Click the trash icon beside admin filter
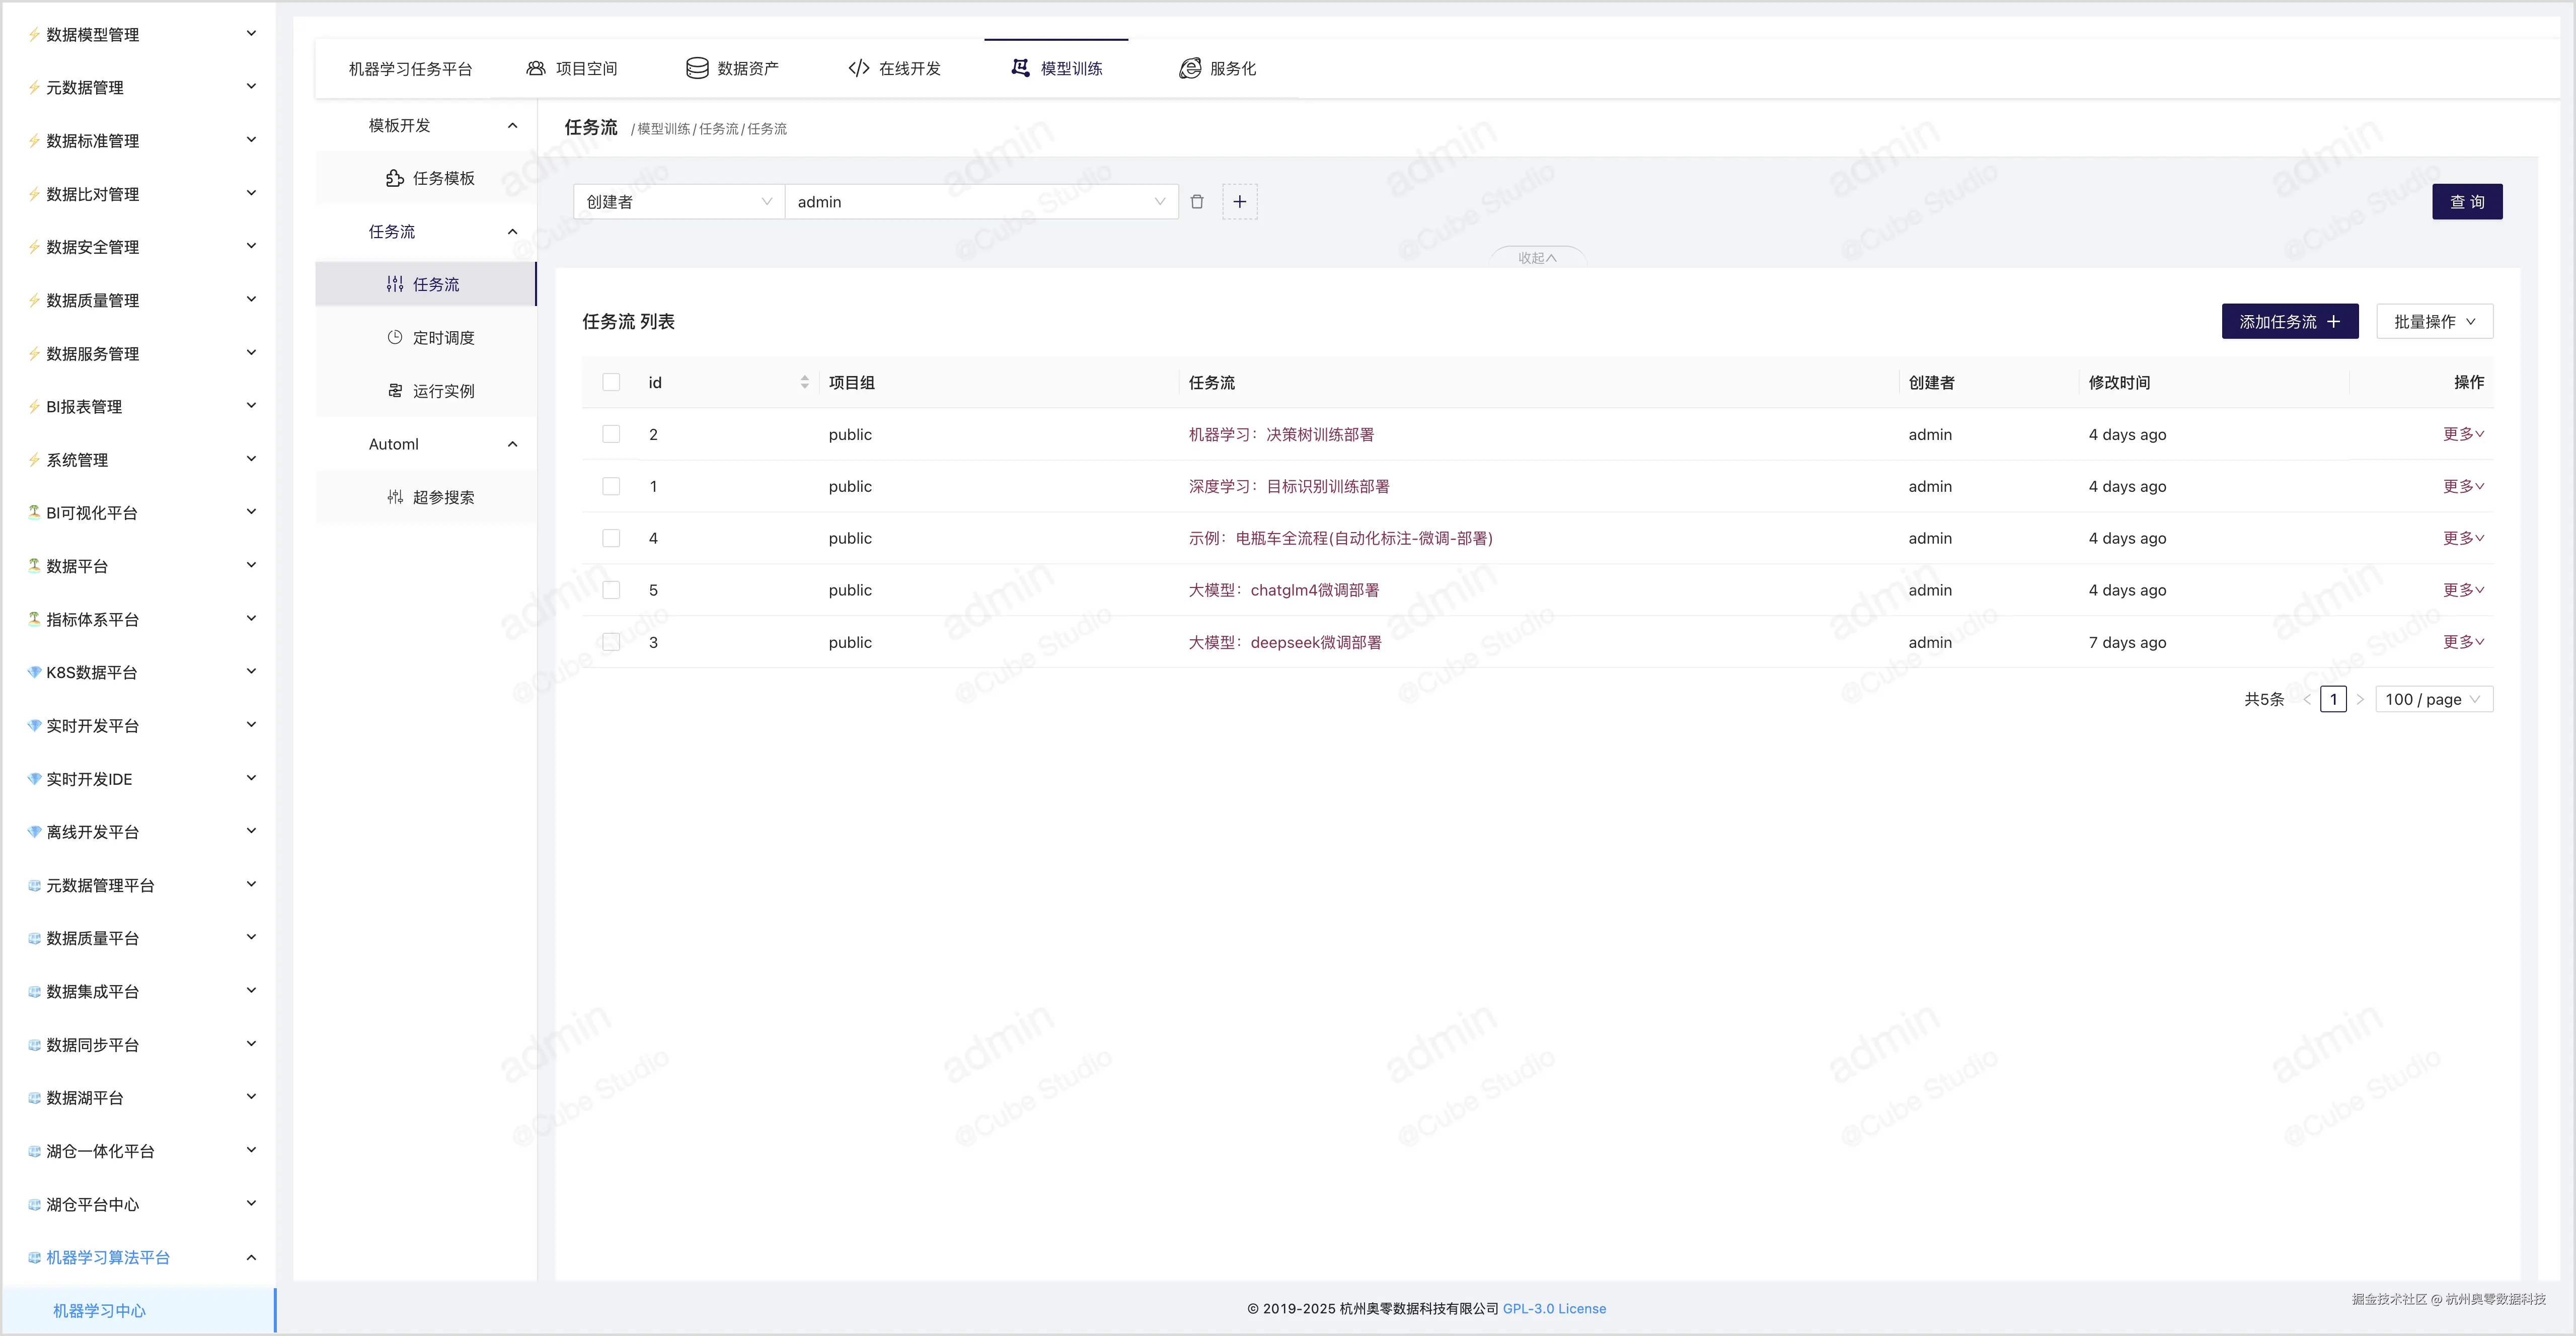 click(x=1197, y=202)
